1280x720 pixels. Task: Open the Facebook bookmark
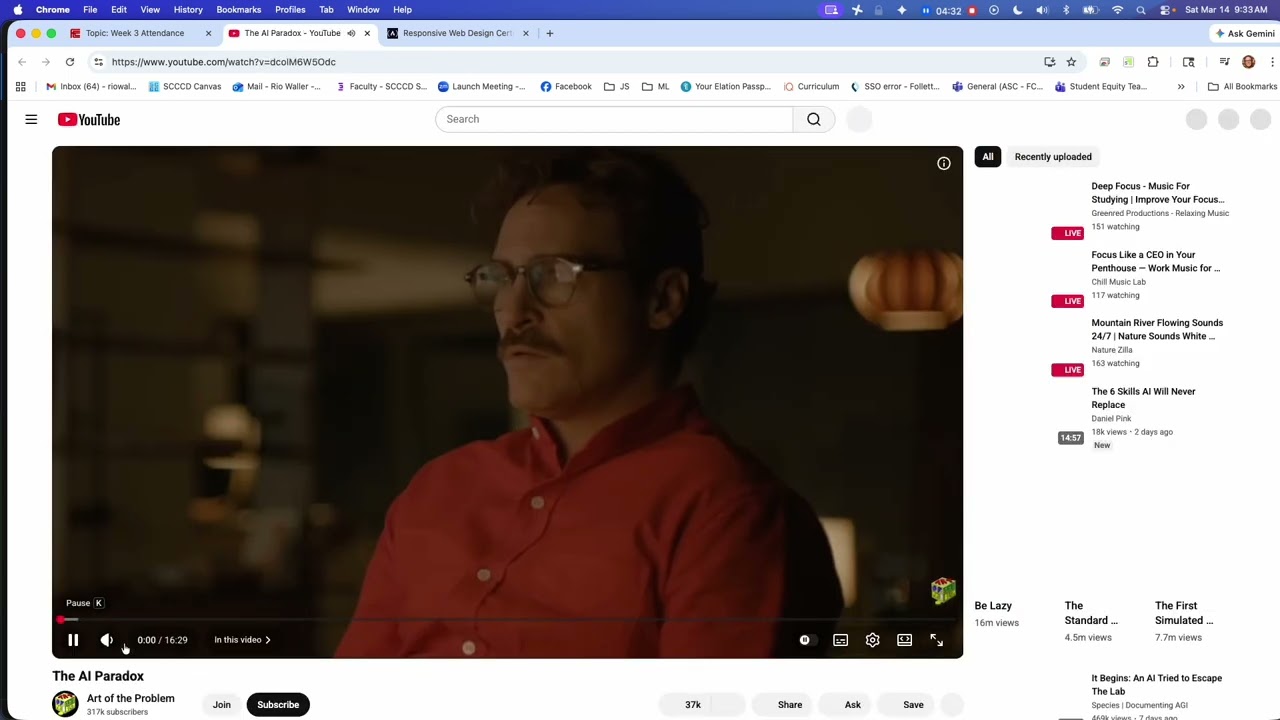[x=566, y=87]
